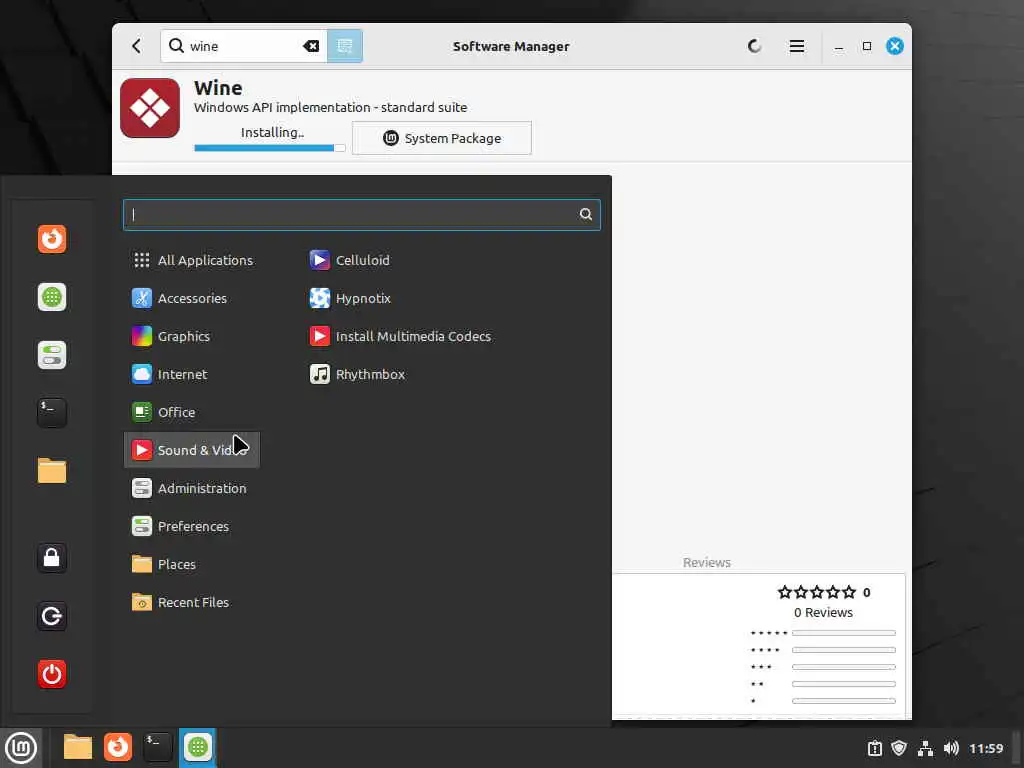Click the red power off icon

(x=52, y=674)
